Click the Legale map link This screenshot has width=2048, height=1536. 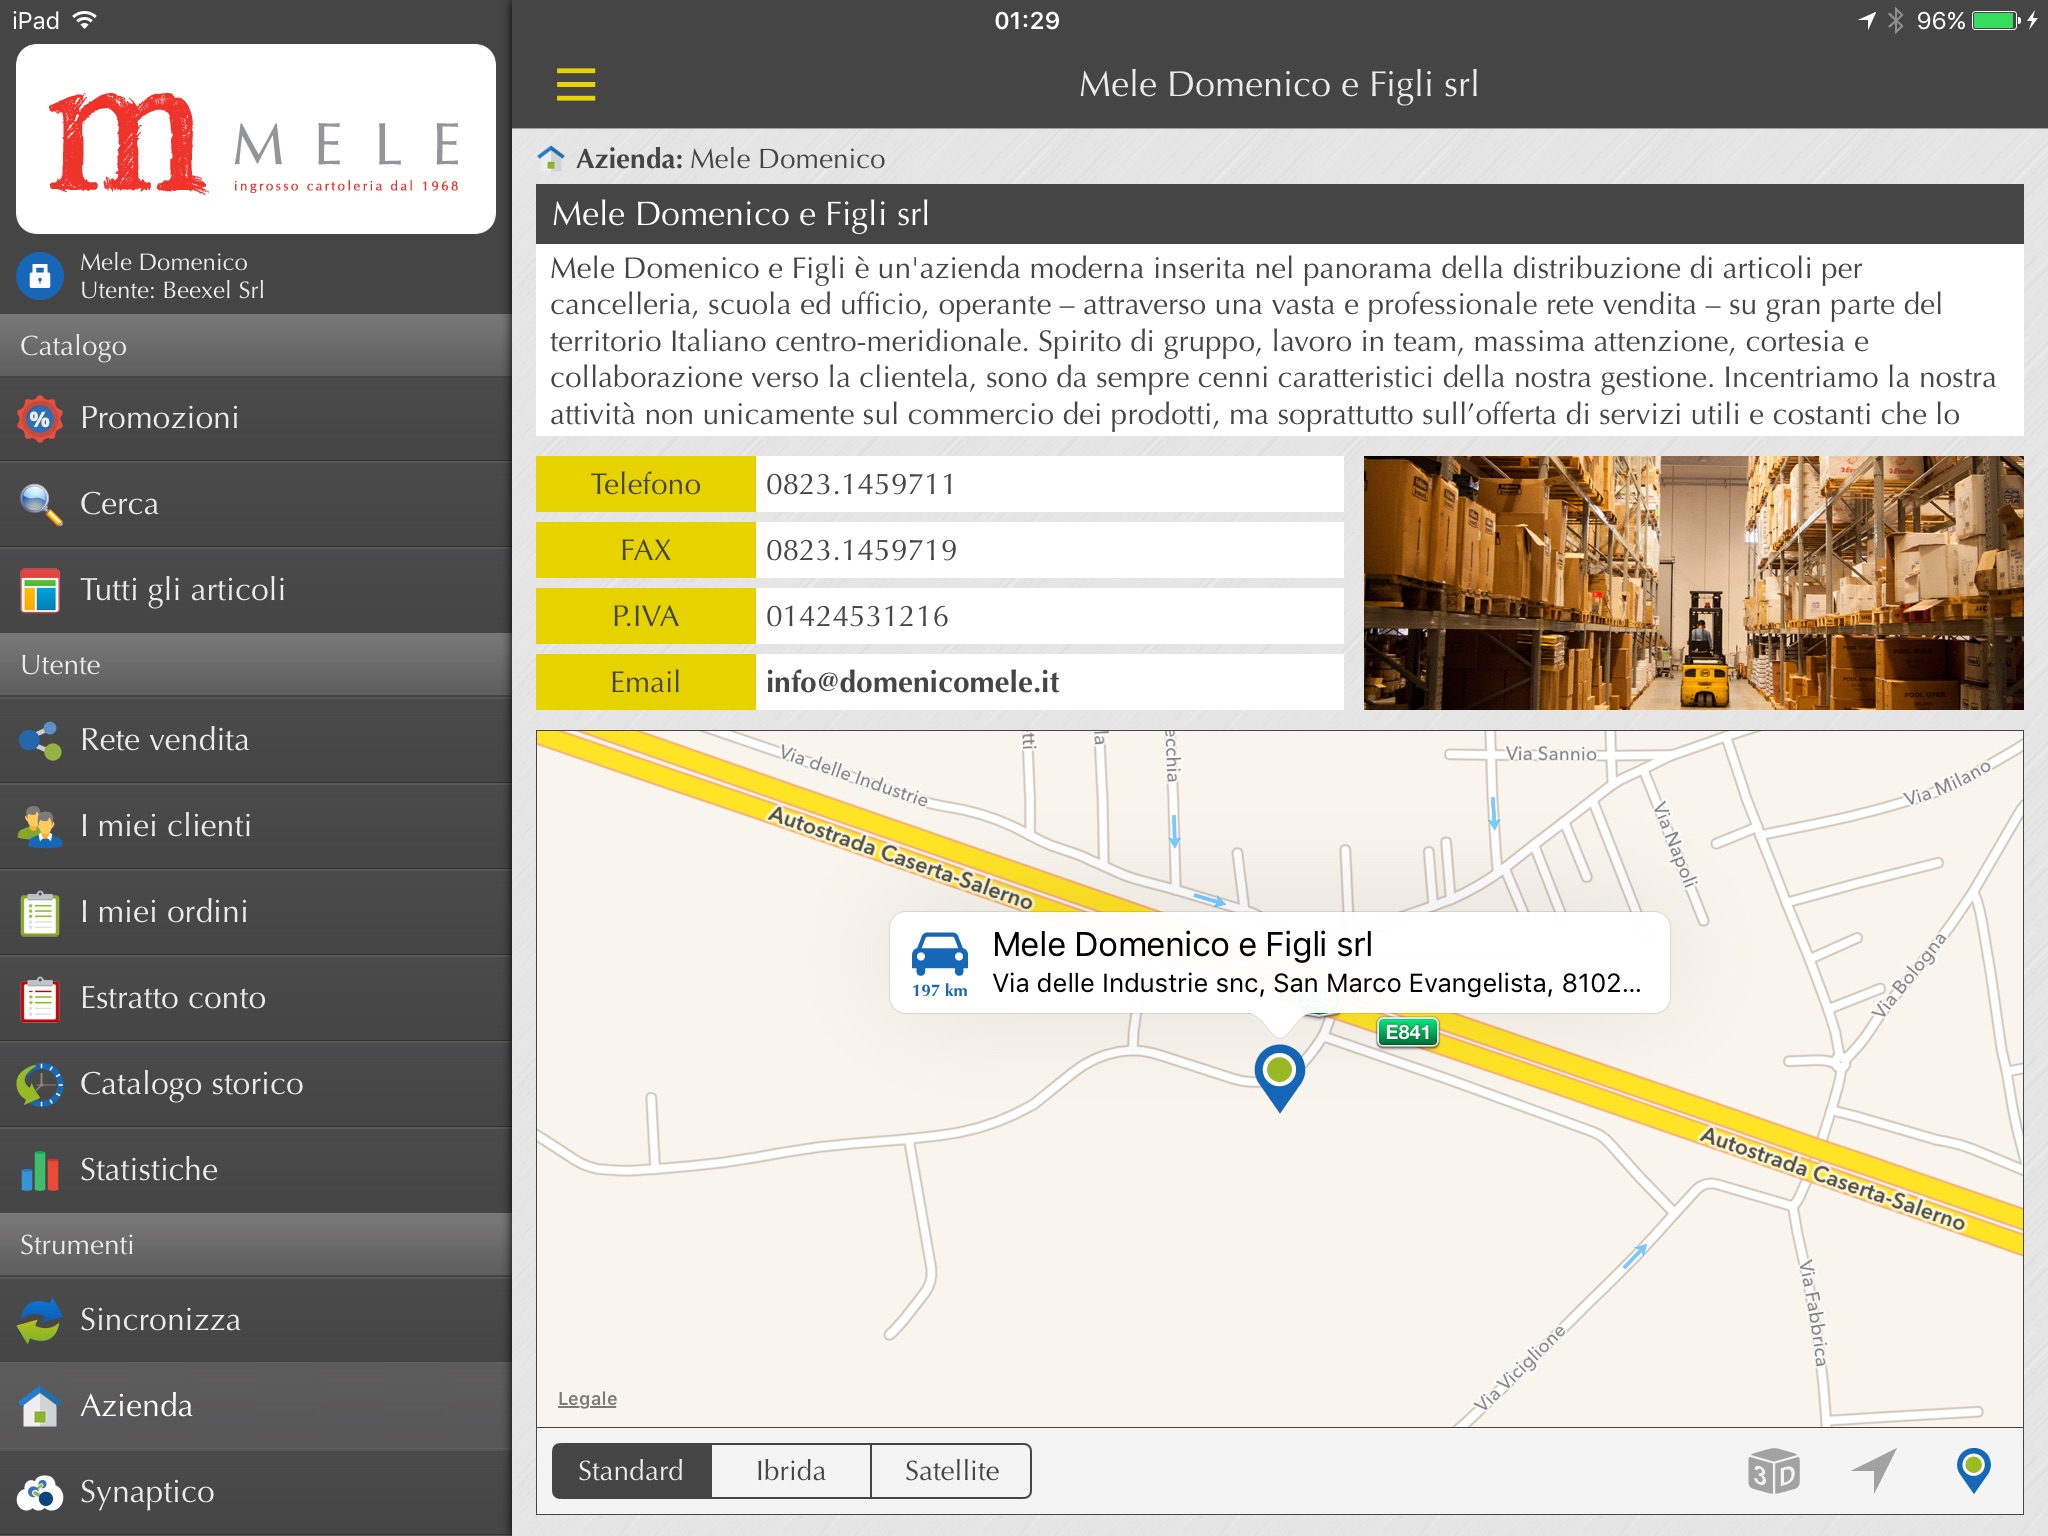[587, 1398]
